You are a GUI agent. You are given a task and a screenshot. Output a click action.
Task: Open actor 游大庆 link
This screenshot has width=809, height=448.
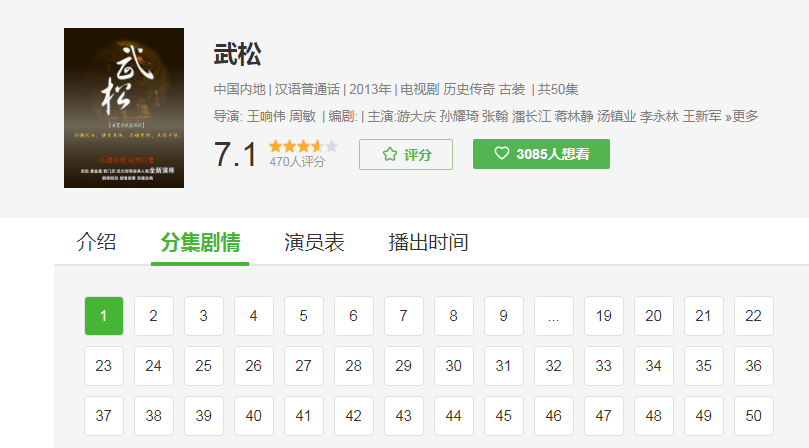click(416, 116)
